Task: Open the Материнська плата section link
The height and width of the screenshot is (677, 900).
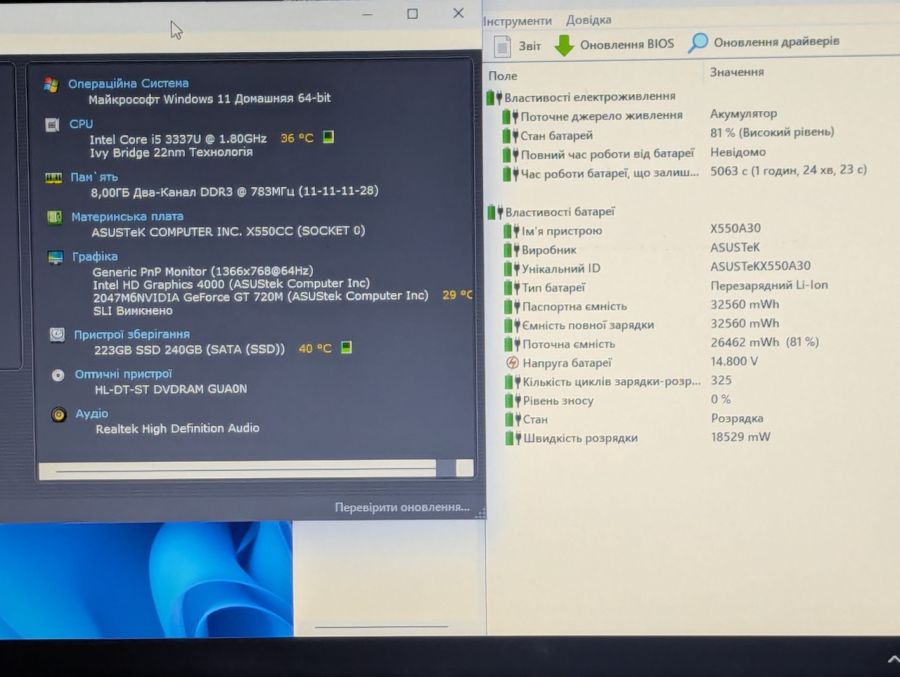Action: point(127,216)
